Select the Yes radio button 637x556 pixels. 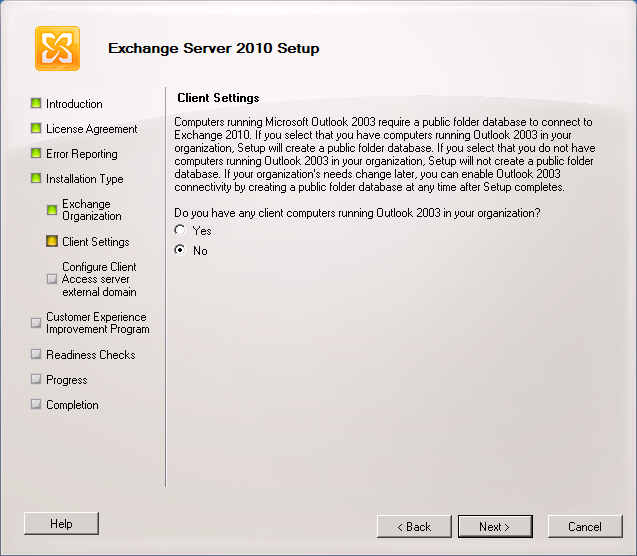coord(180,230)
